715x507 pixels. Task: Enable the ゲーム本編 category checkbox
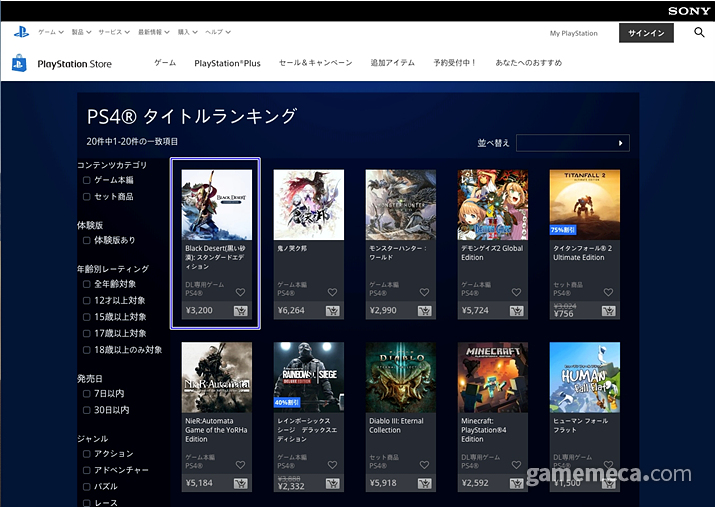pos(87,181)
